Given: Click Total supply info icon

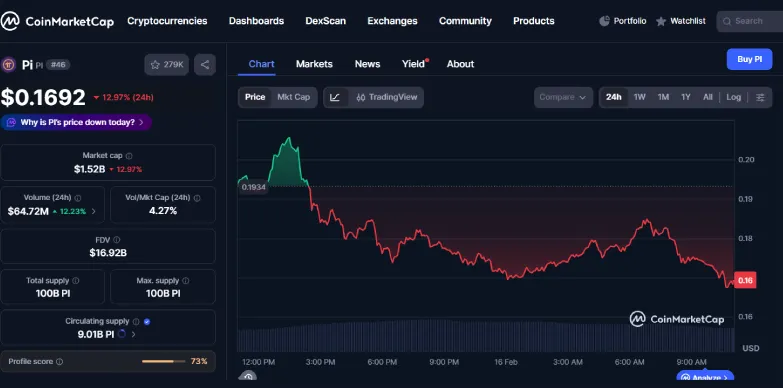Looking at the screenshot, I should point(75,281).
